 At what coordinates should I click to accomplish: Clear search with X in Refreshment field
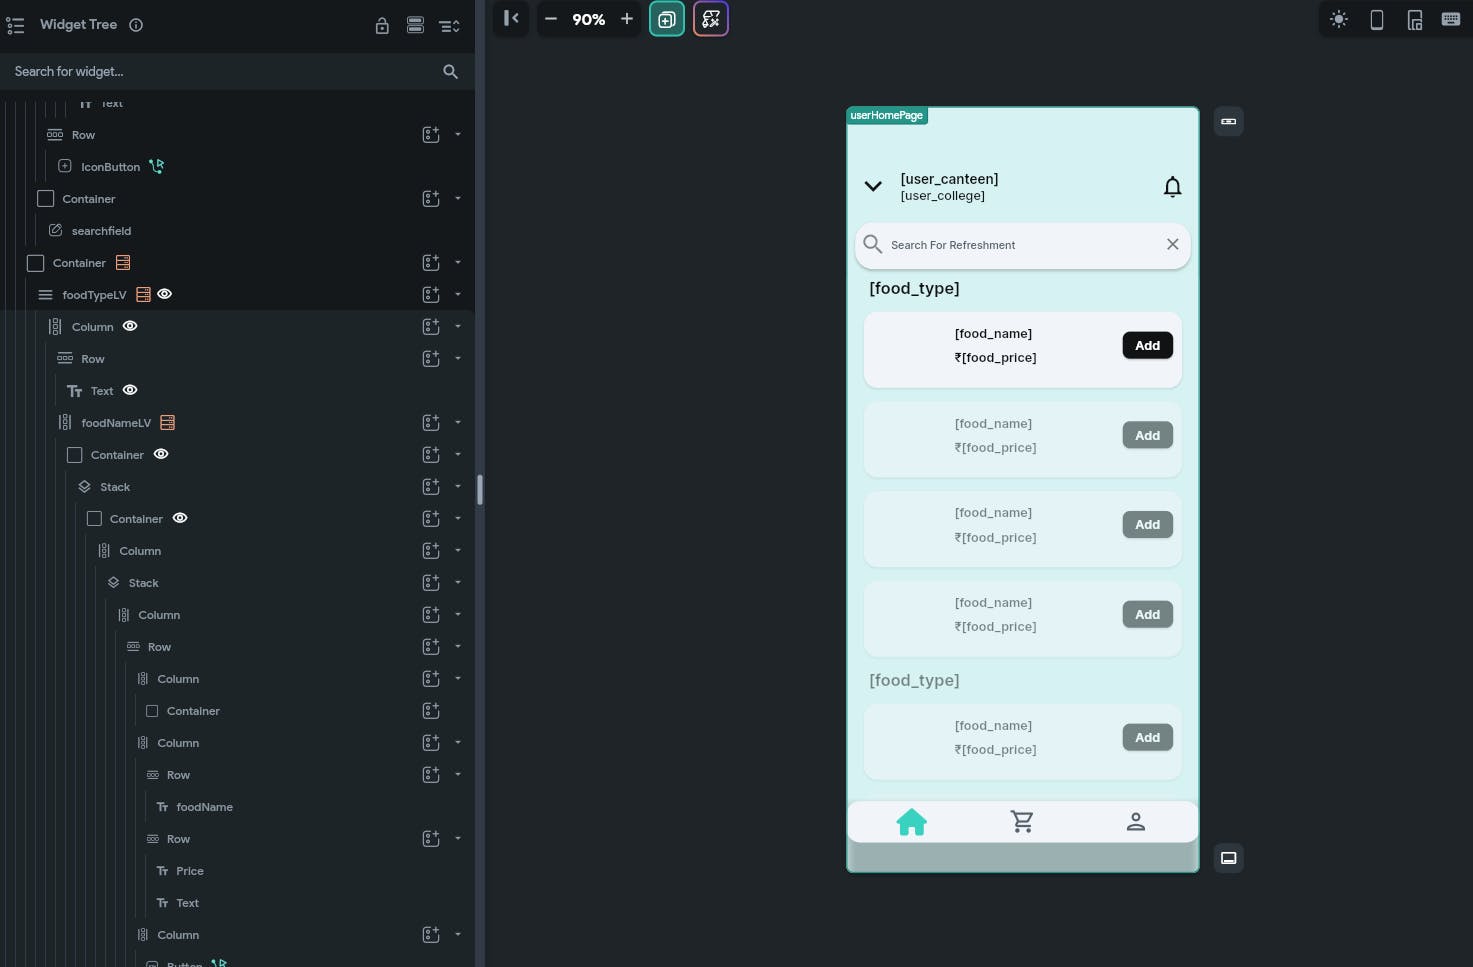pyautogui.click(x=1173, y=244)
